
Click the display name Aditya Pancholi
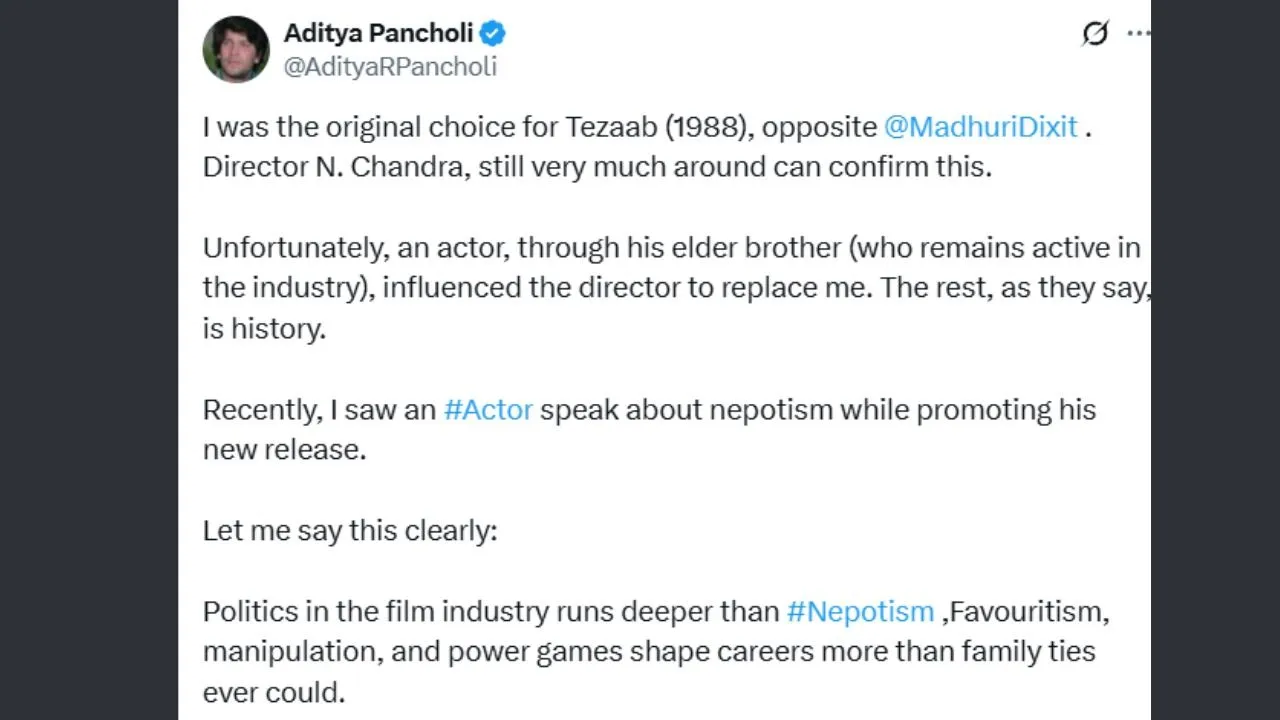[x=377, y=32]
